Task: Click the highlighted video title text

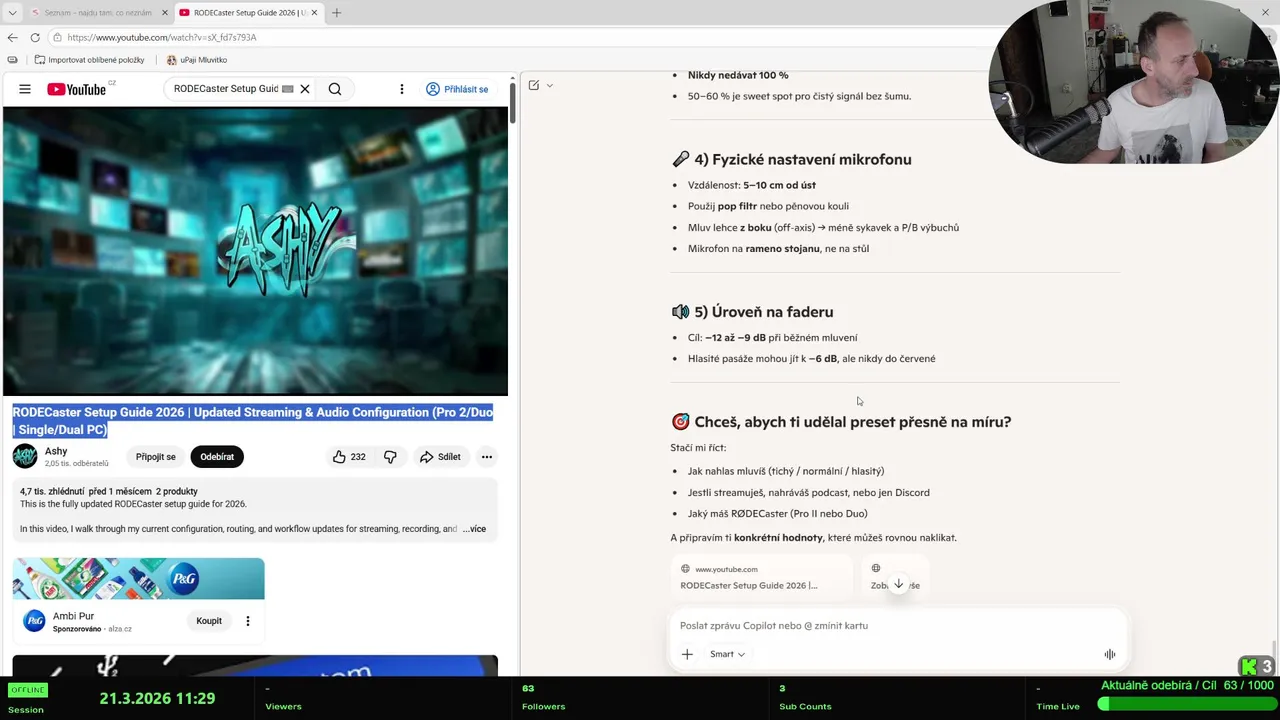Action: [x=253, y=421]
